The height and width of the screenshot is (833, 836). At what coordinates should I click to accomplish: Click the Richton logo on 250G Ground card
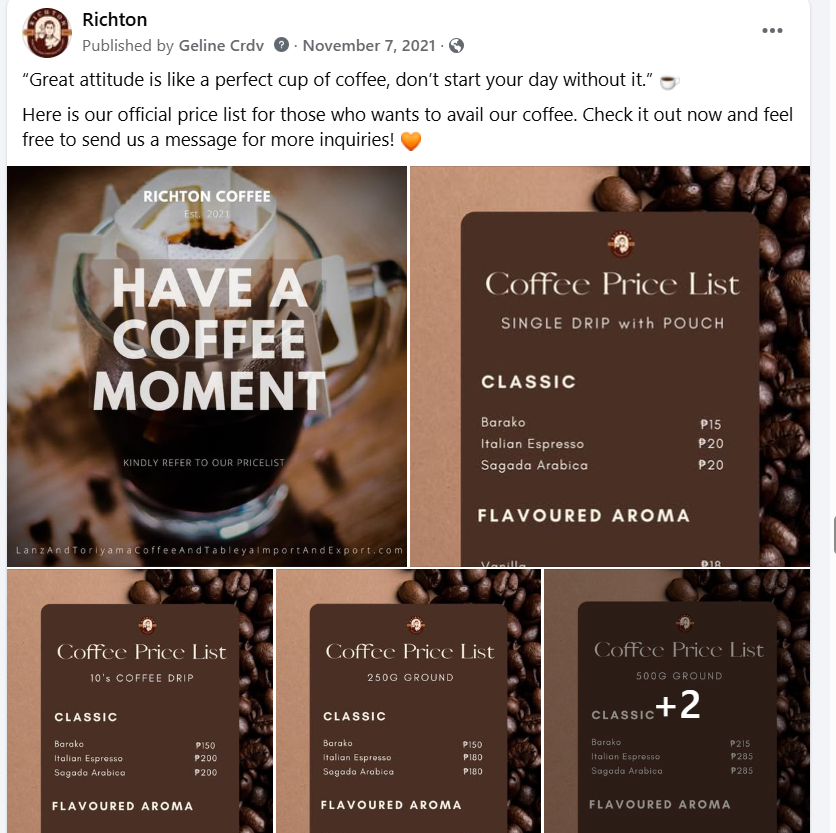pyautogui.click(x=416, y=624)
